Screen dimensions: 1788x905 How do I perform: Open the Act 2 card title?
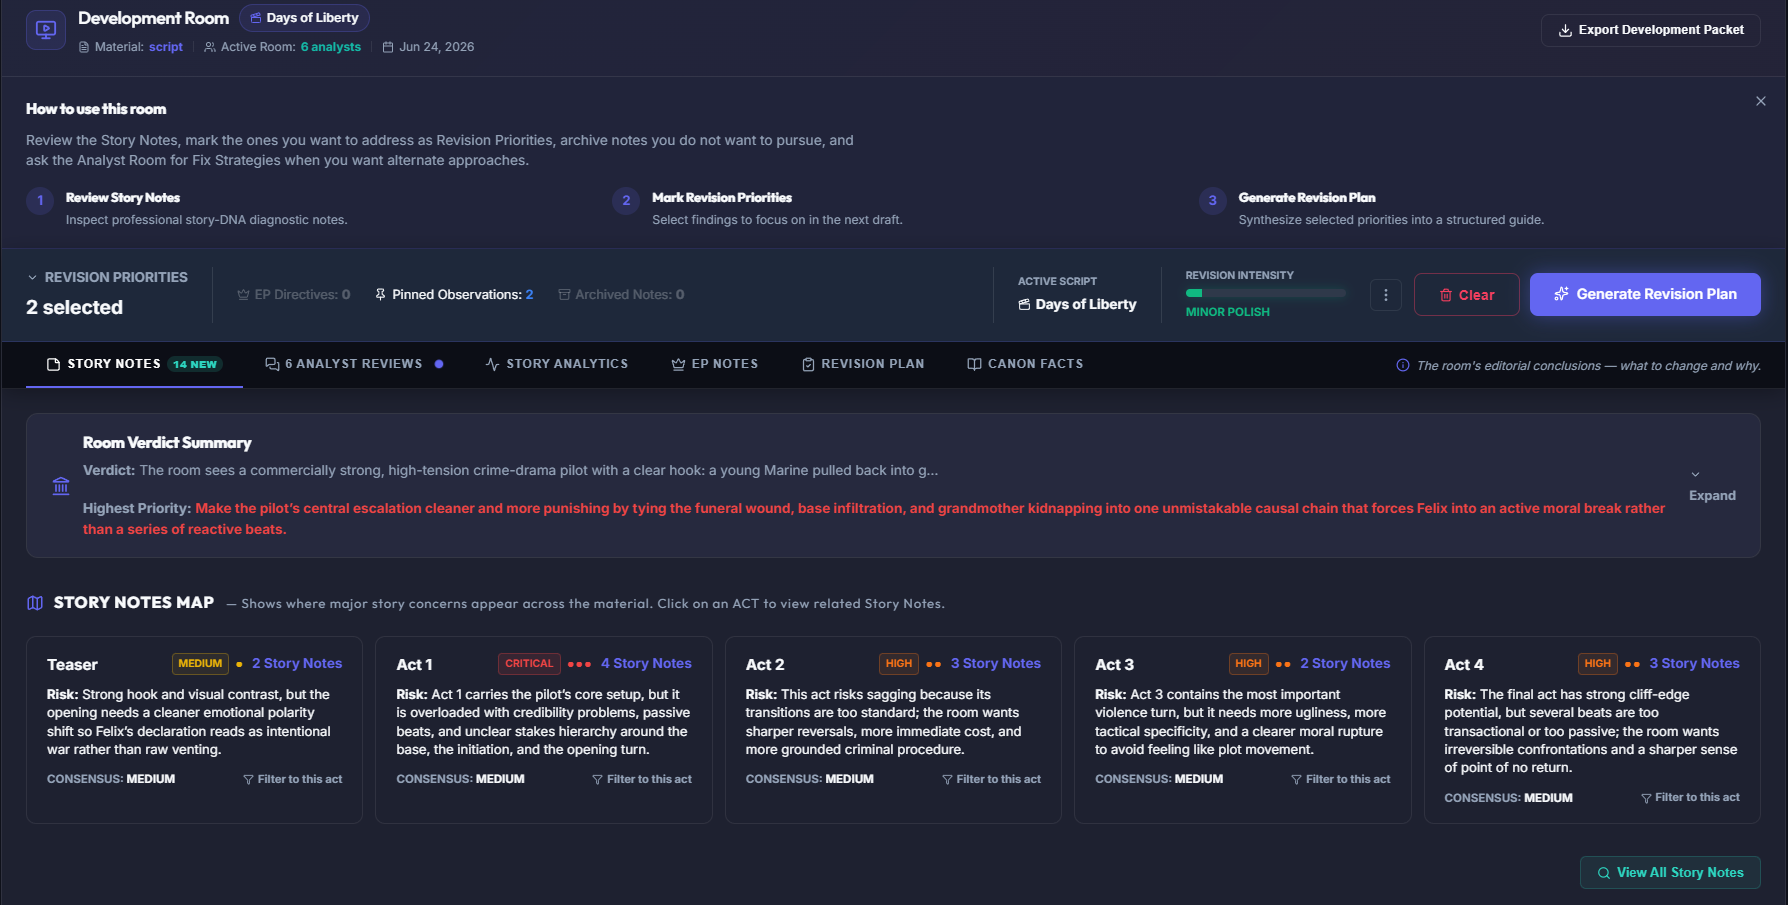(765, 665)
